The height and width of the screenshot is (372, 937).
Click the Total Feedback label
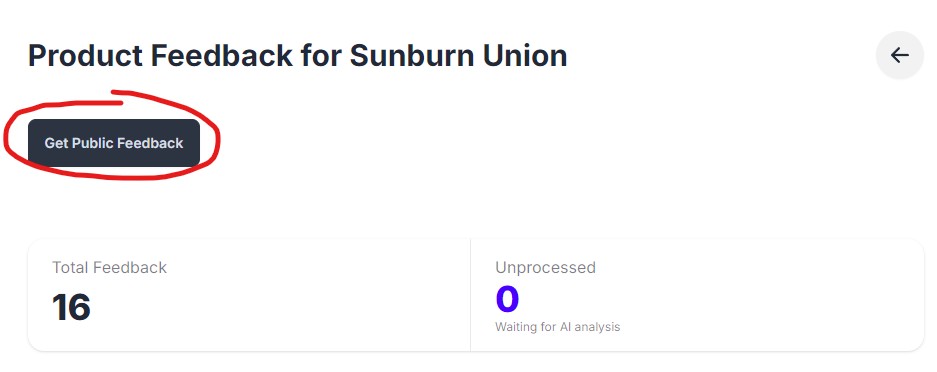click(109, 268)
